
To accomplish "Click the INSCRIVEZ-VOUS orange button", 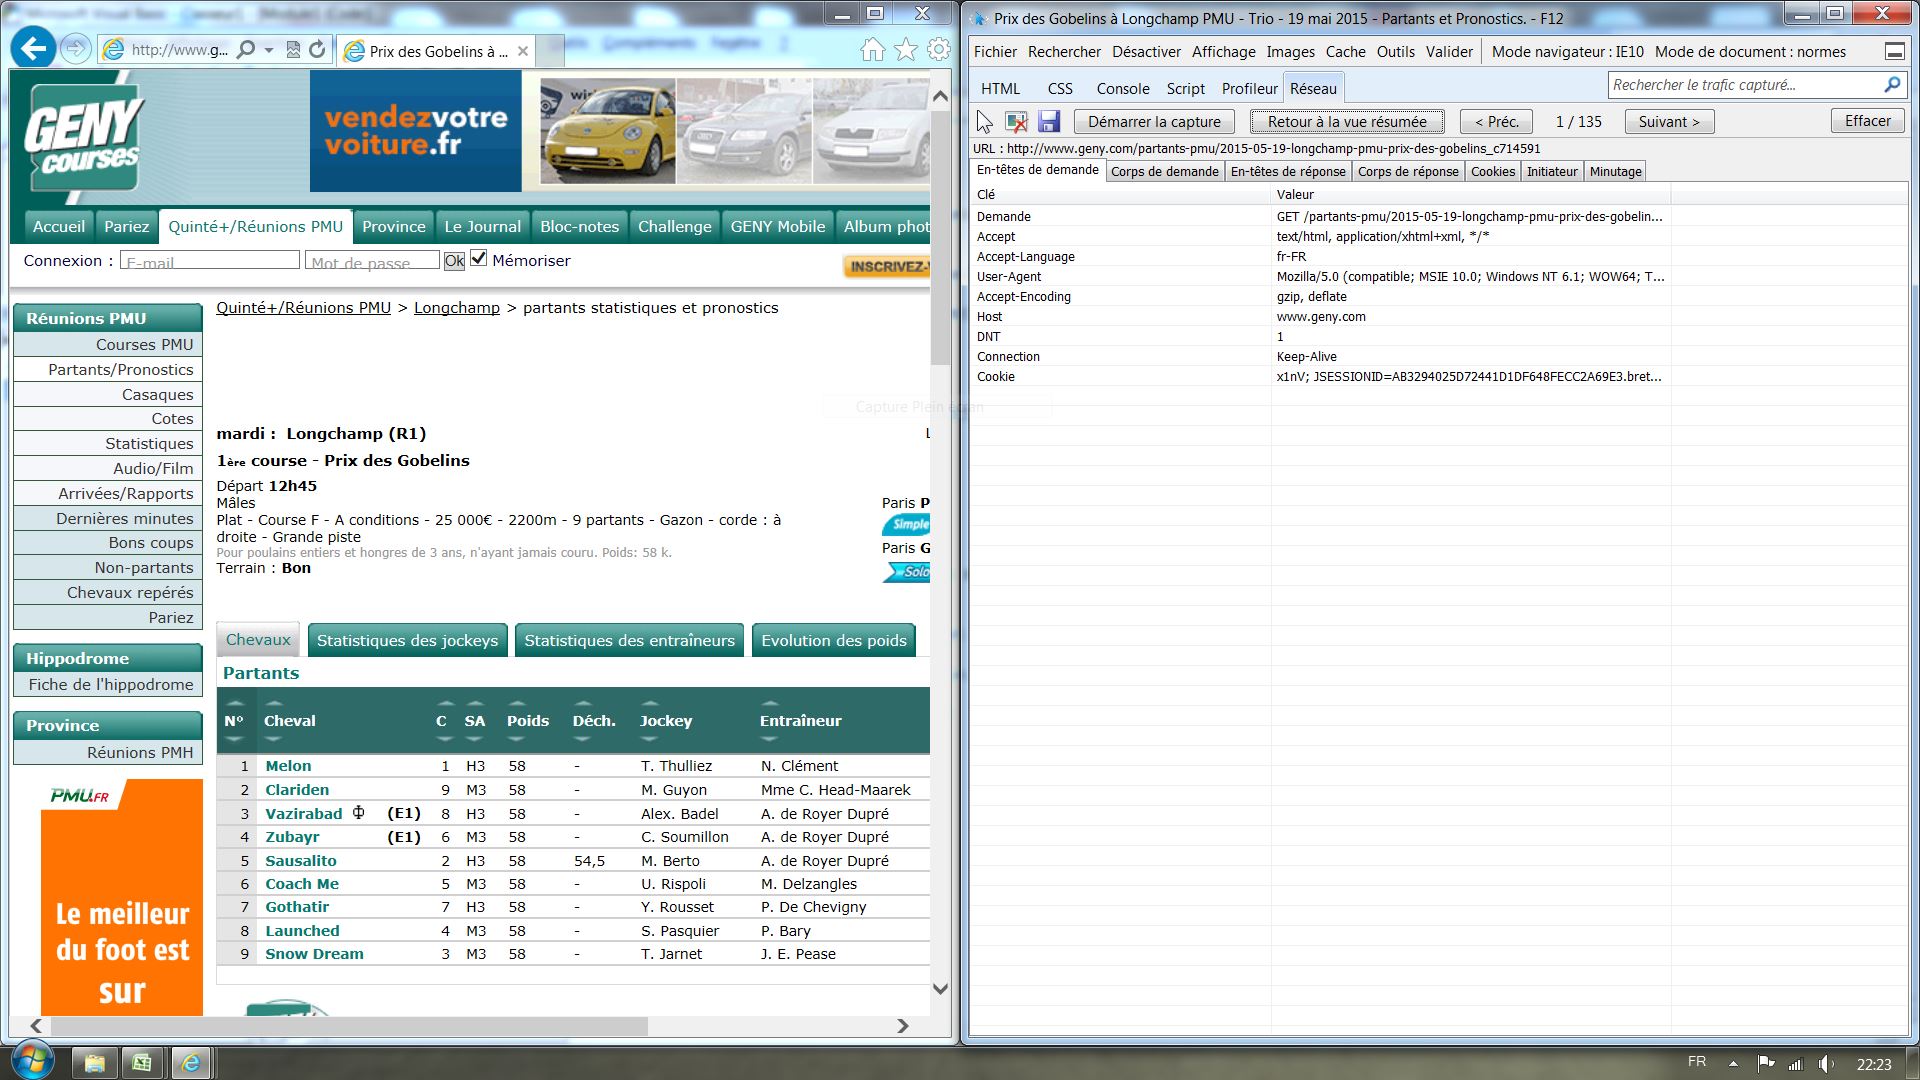I will pos(887,266).
